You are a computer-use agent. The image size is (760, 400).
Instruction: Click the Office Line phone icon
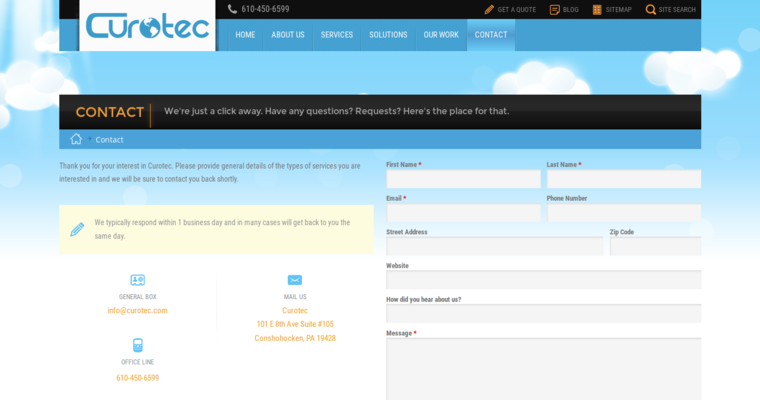pos(137,345)
